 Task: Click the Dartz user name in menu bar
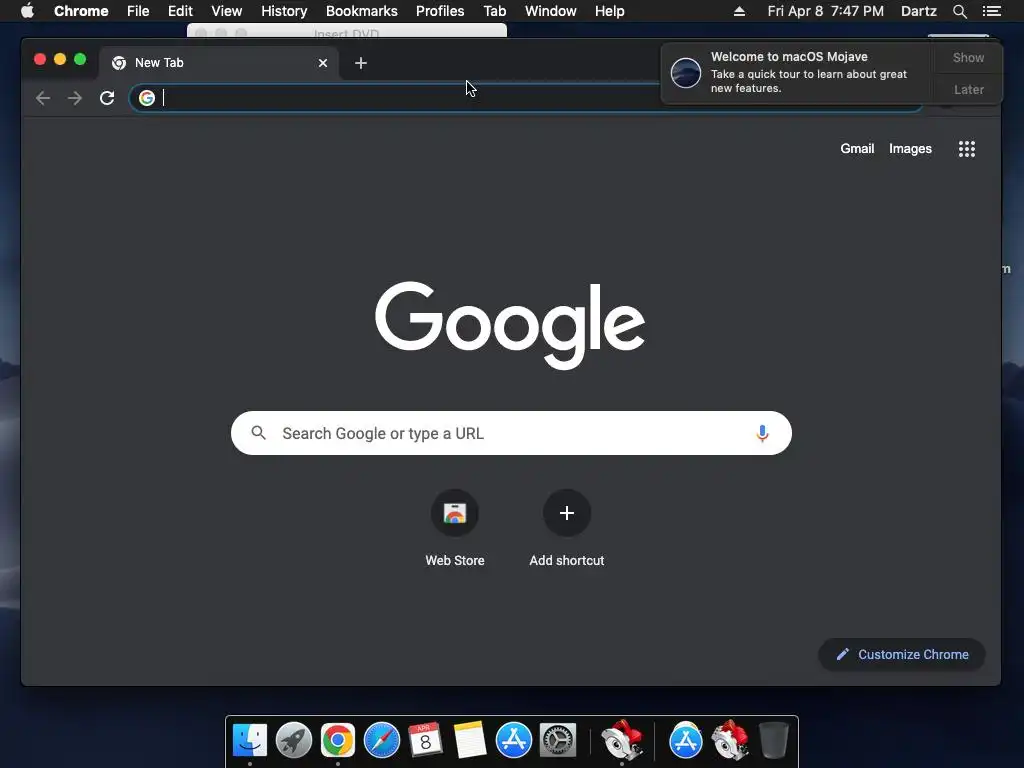click(919, 11)
